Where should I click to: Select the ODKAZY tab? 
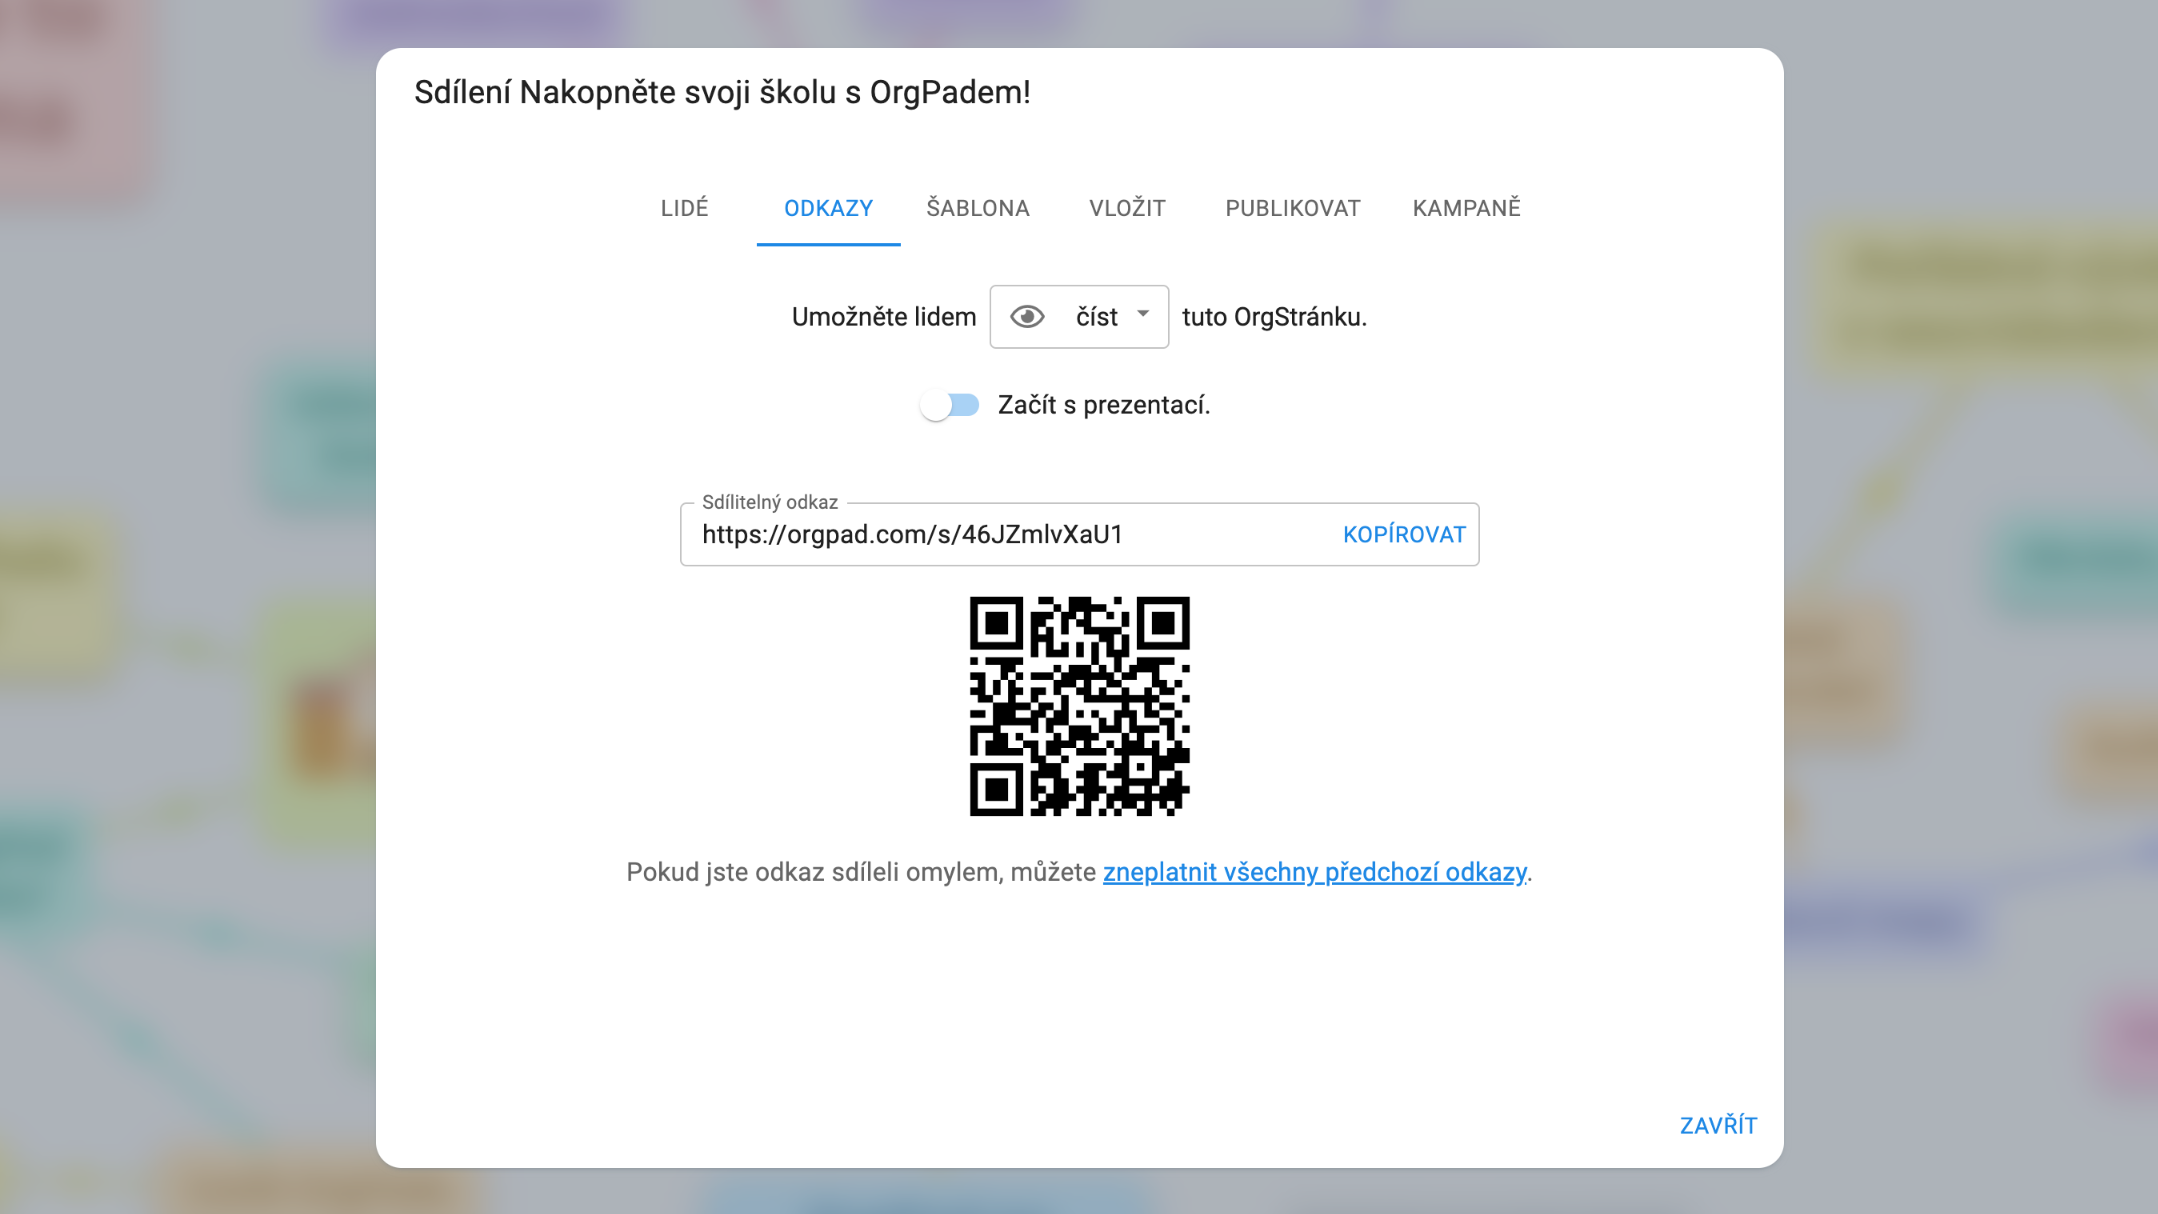828,208
